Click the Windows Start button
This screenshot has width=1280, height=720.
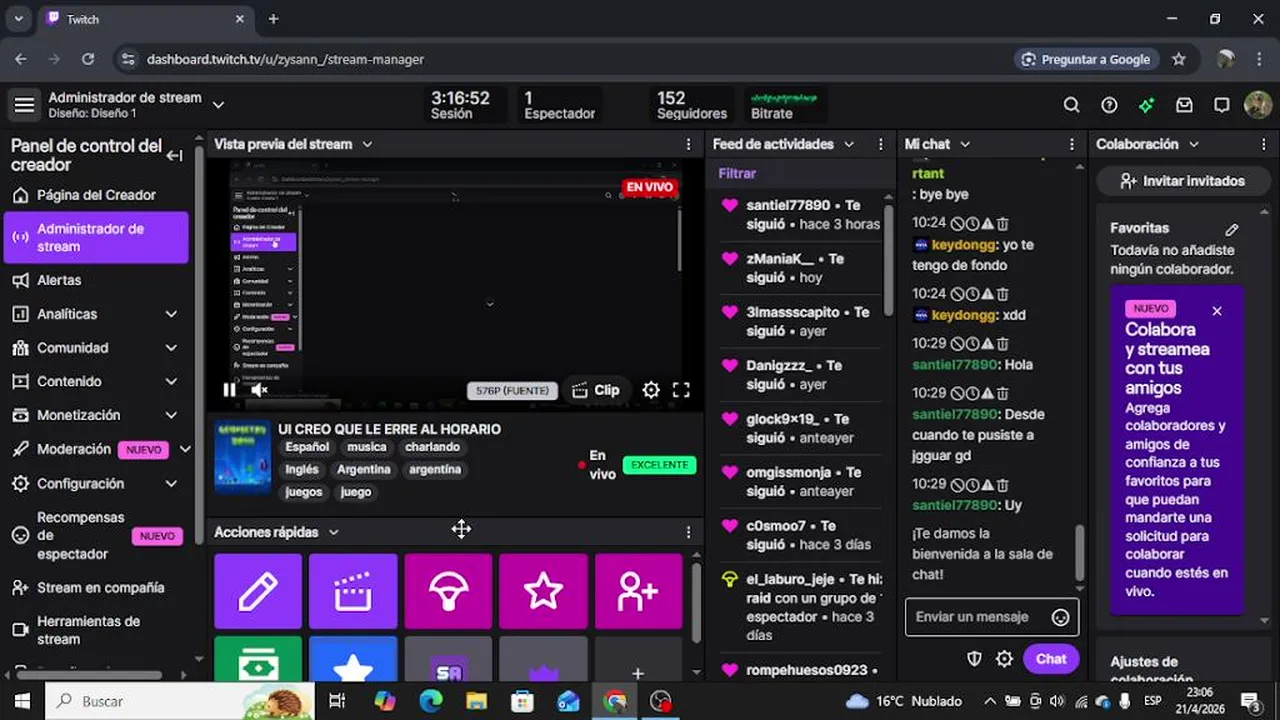[22, 701]
